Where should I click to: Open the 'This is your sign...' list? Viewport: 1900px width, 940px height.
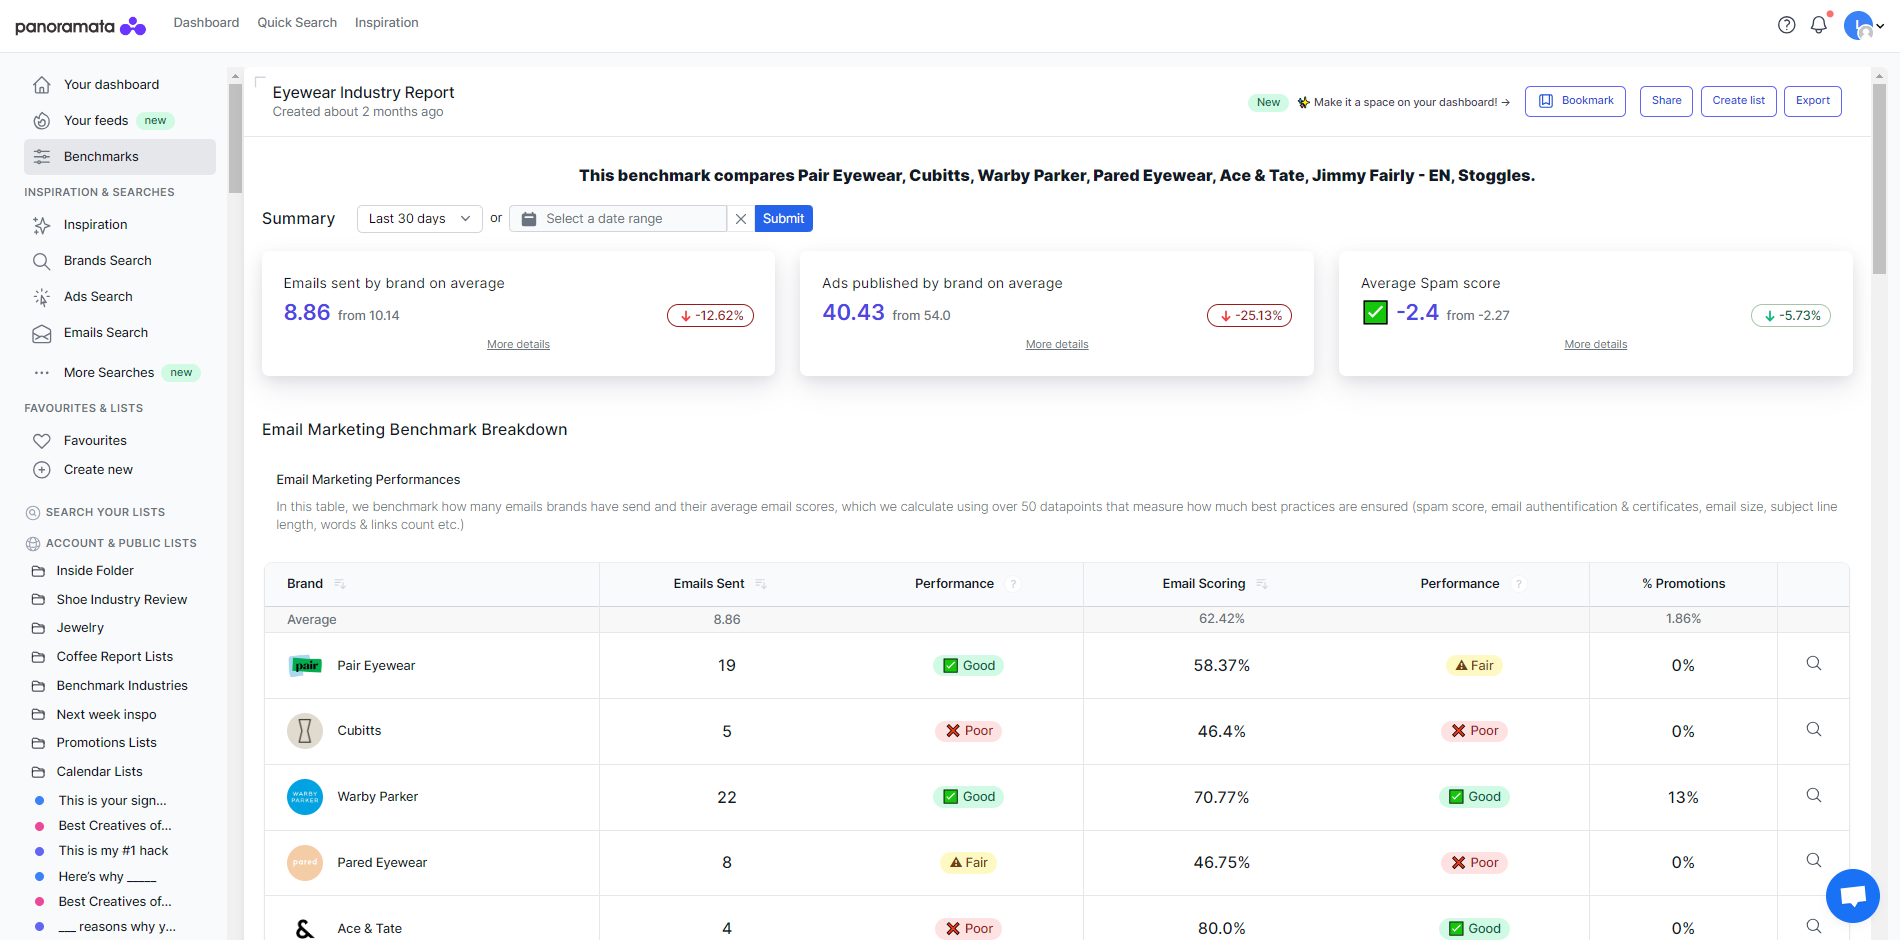tap(112, 801)
